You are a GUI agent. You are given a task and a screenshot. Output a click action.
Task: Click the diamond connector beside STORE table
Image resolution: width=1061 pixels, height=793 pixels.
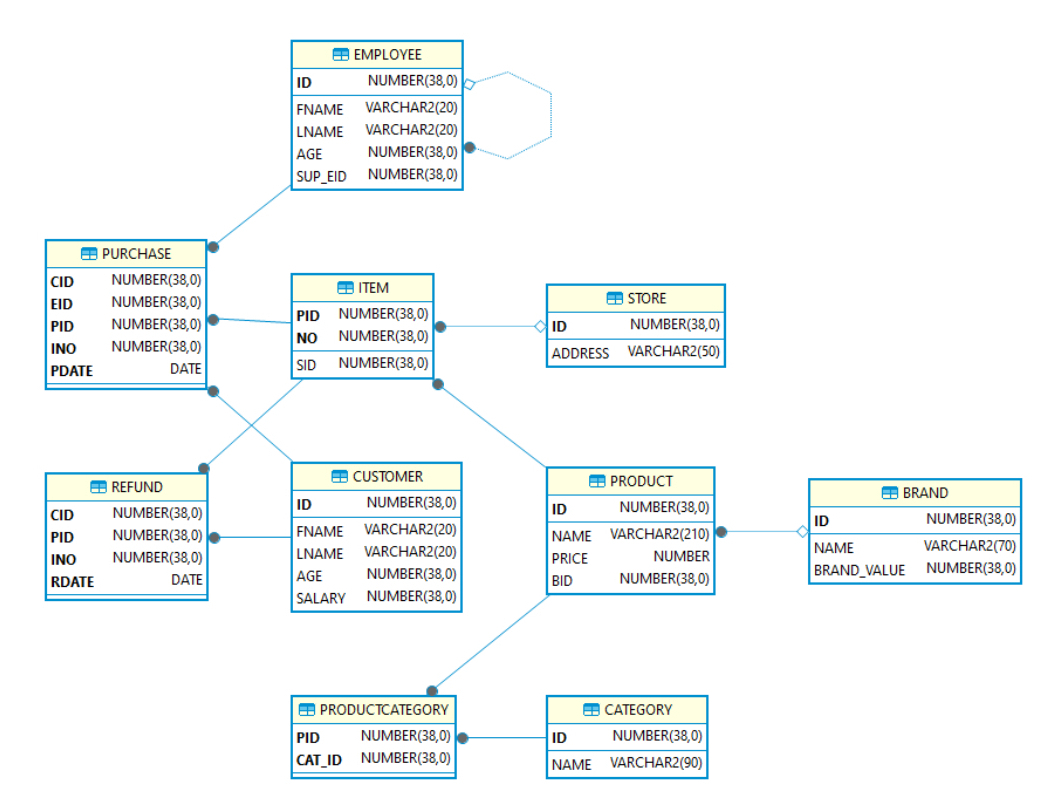click(x=540, y=325)
